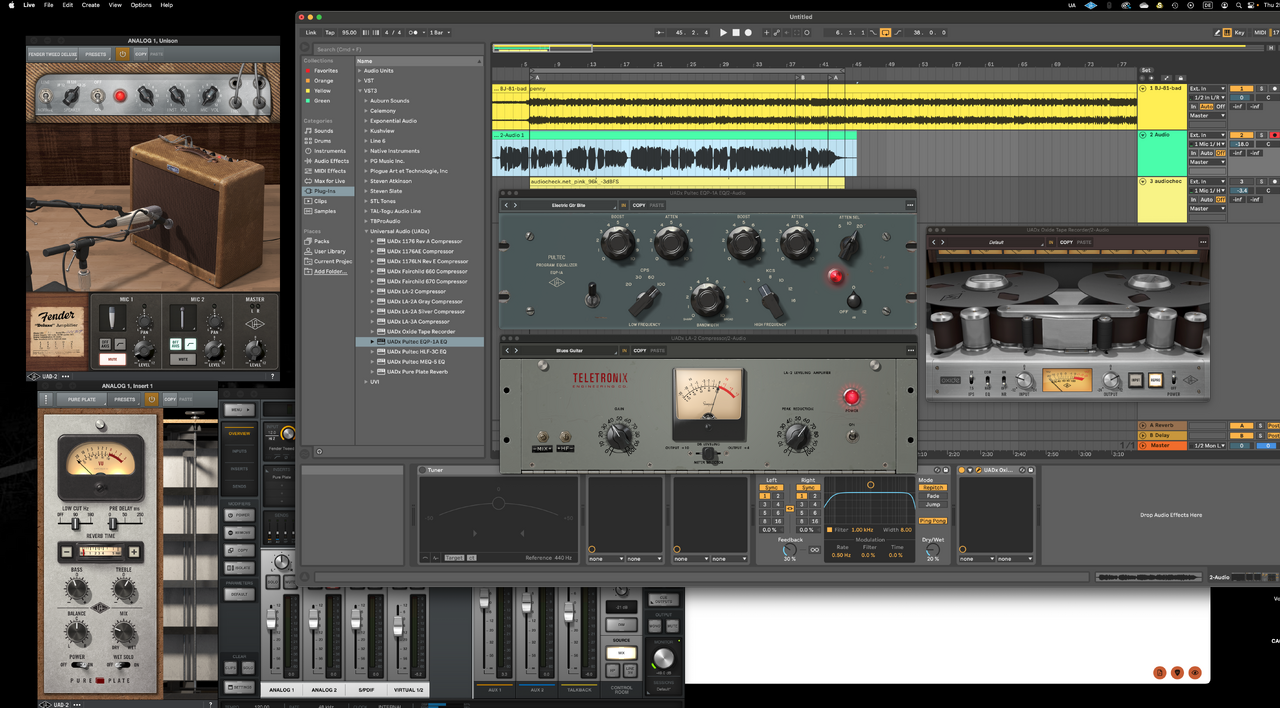Open the File menu
1280x708 pixels.
pyautogui.click(x=48, y=5)
